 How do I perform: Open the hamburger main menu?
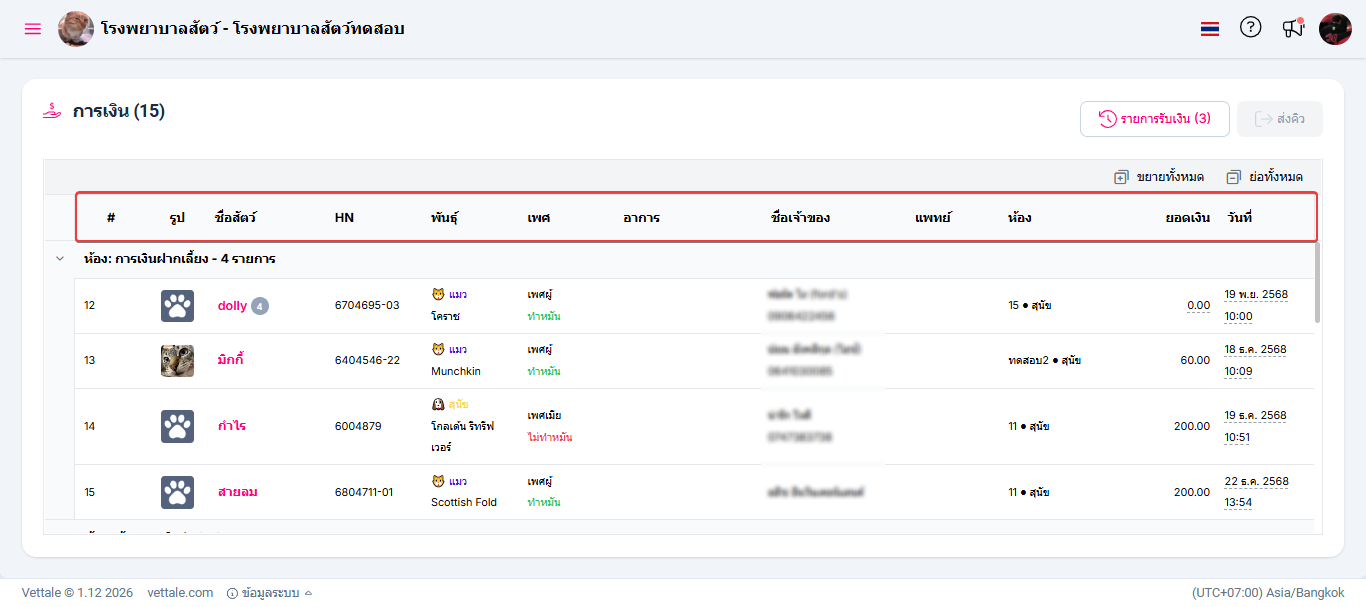33,29
